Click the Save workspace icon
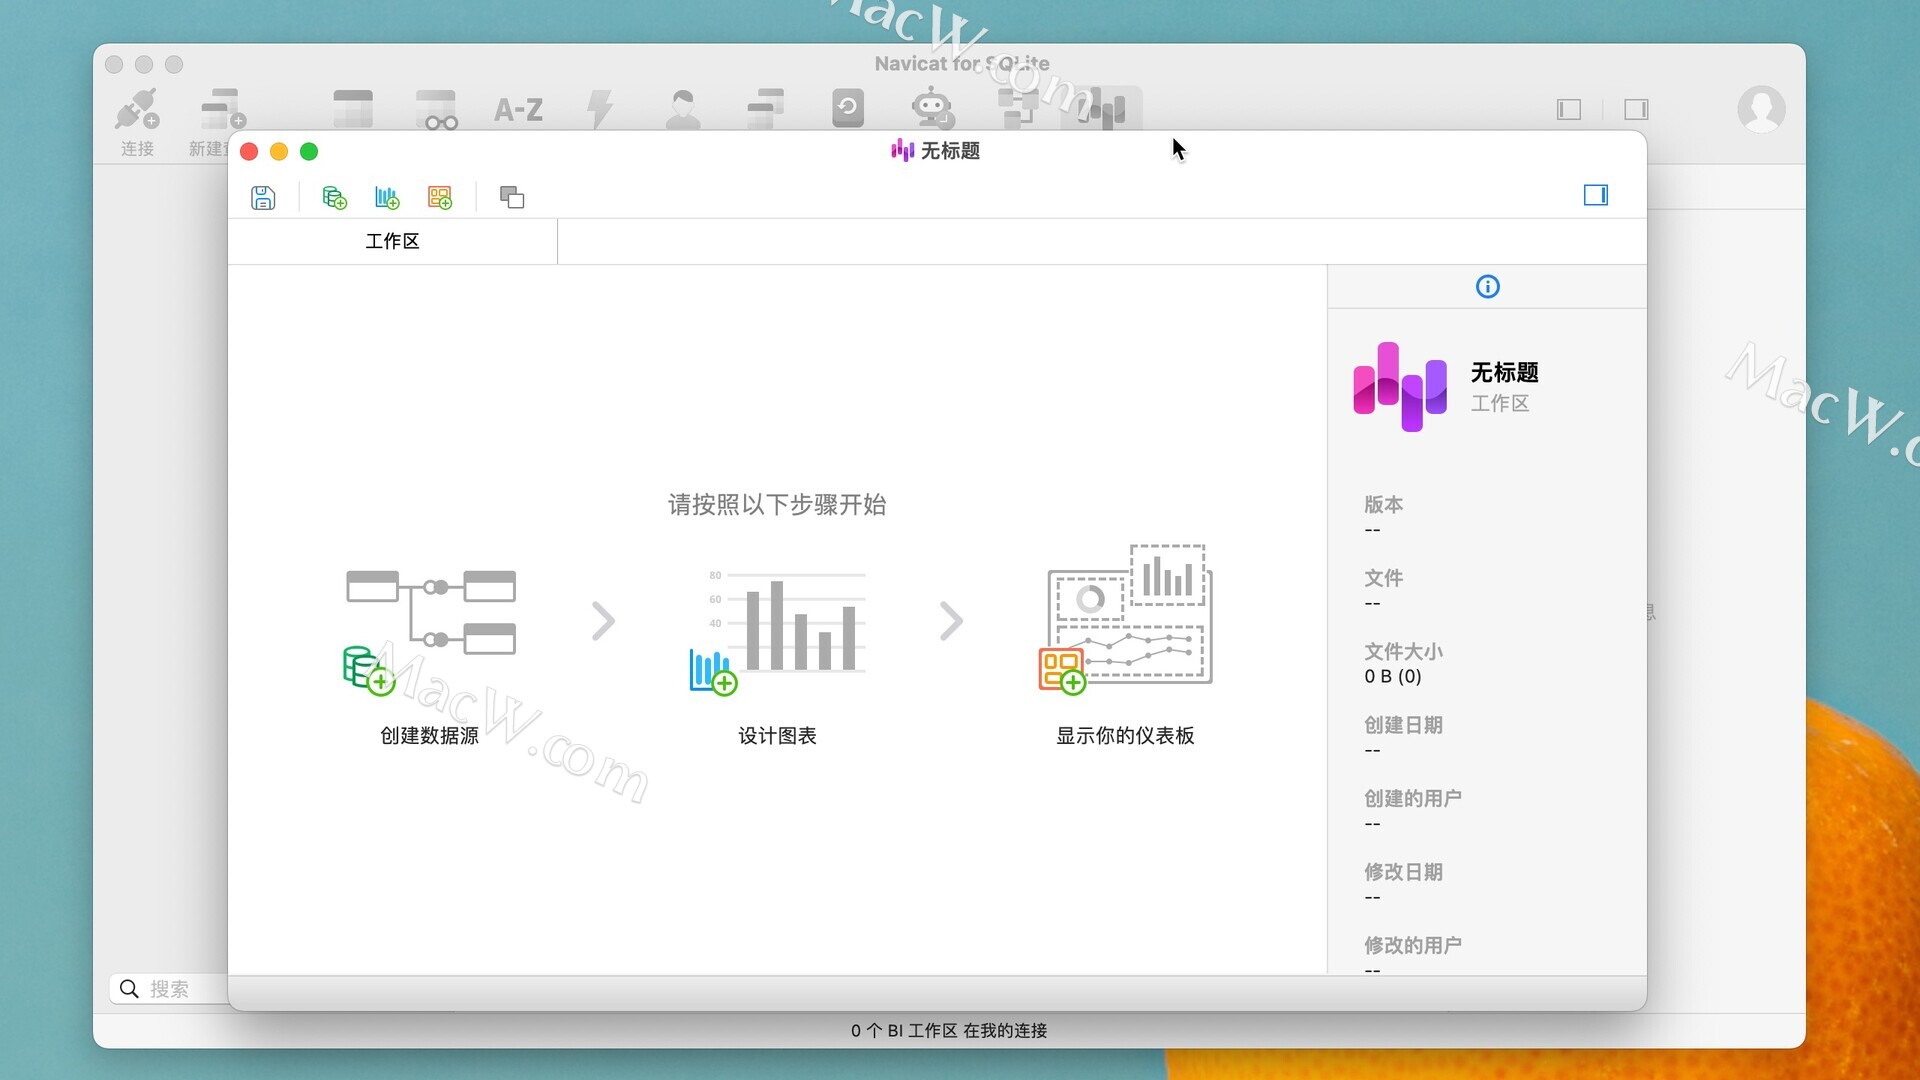 tap(263, 197)
